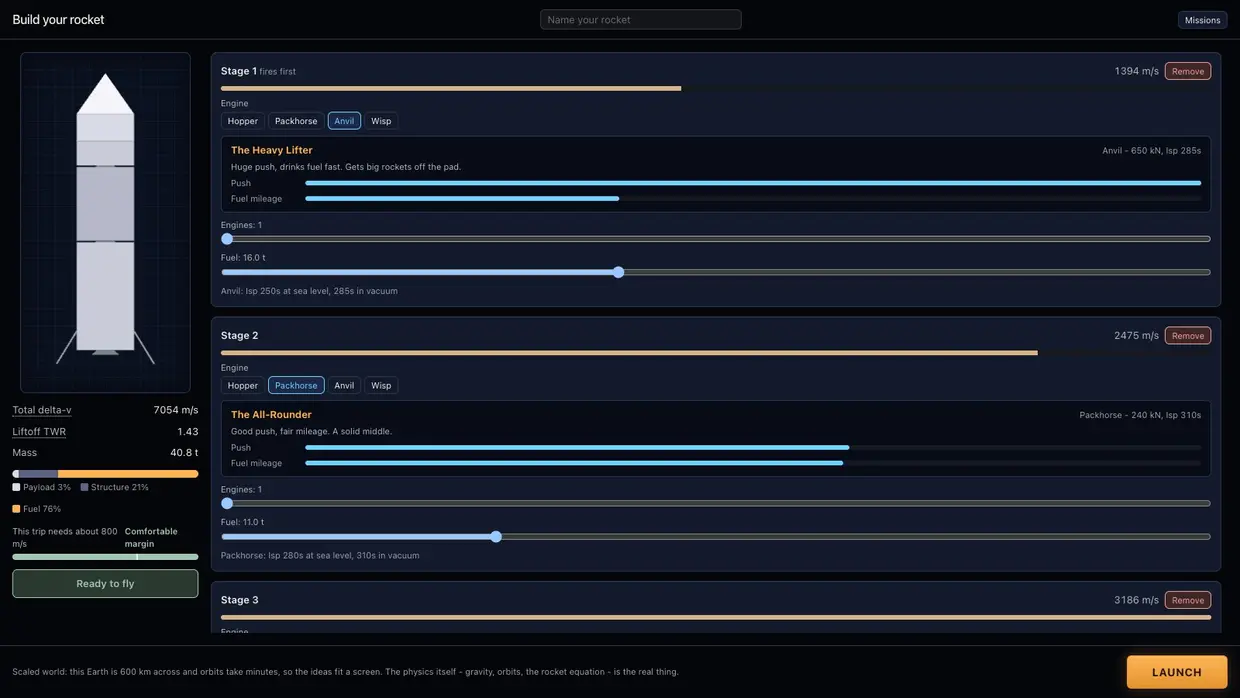Click the Stage 1 delta-v value 1394 m/s

pyautogui.click(x=1137, y=71)
